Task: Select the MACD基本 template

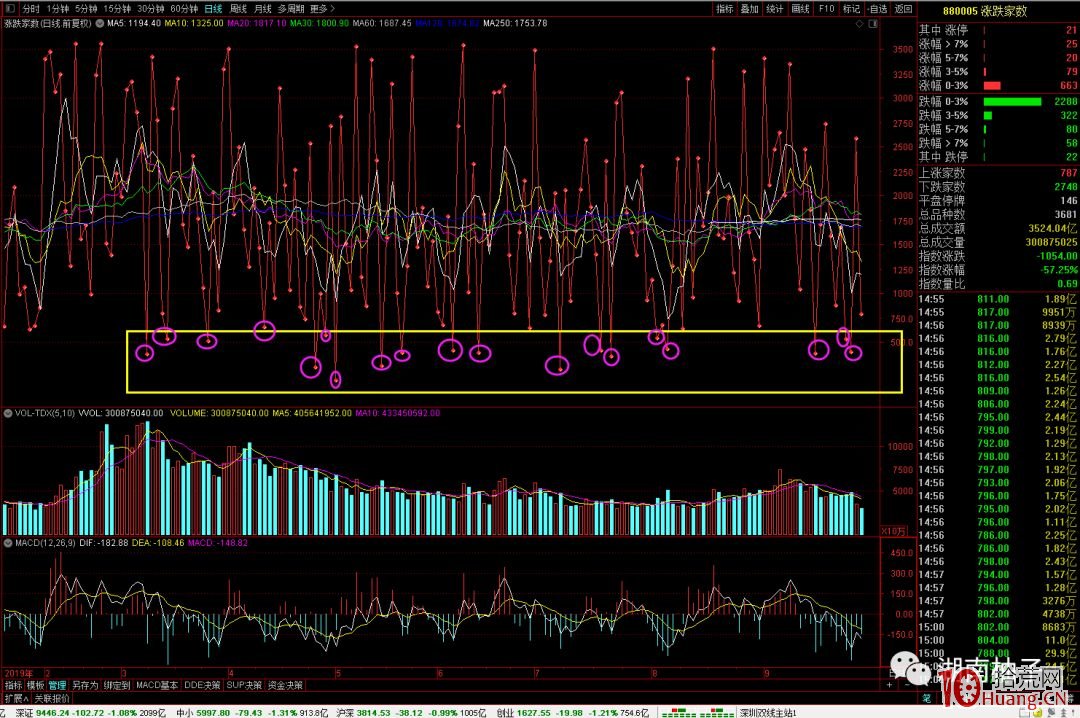Action: [x=157, y=685]
